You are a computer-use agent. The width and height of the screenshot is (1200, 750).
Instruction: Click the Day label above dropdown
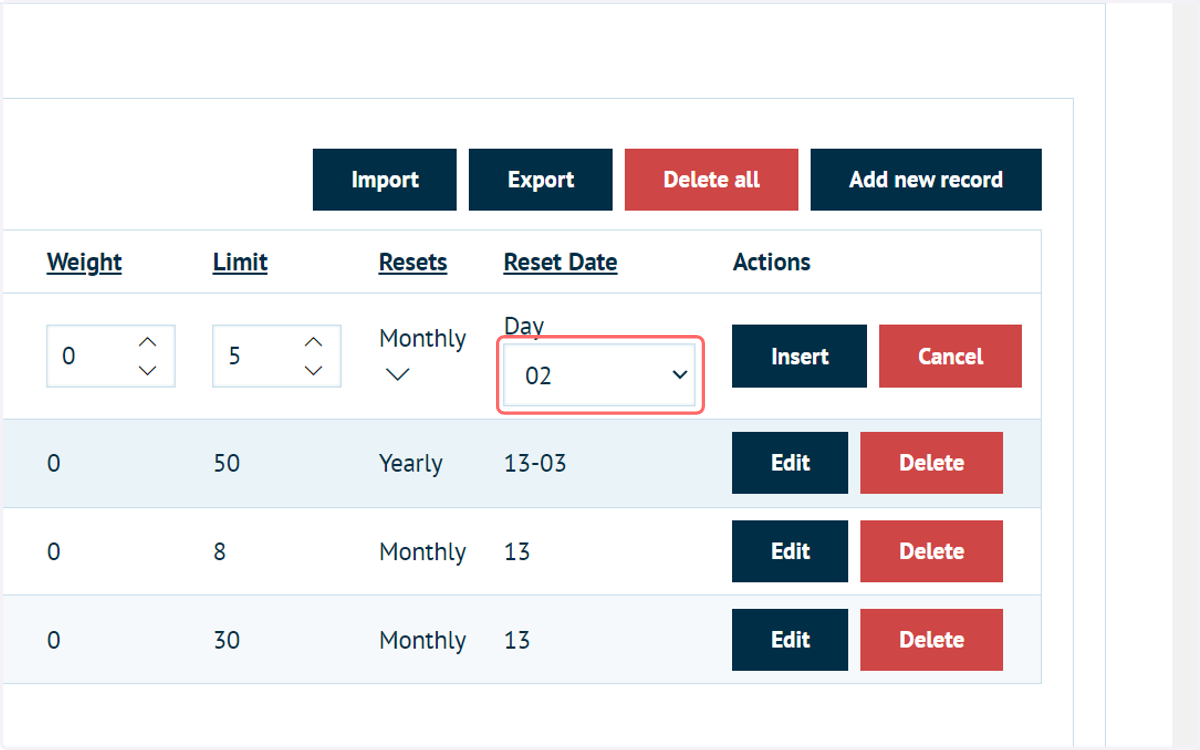[x=524, y=326]
